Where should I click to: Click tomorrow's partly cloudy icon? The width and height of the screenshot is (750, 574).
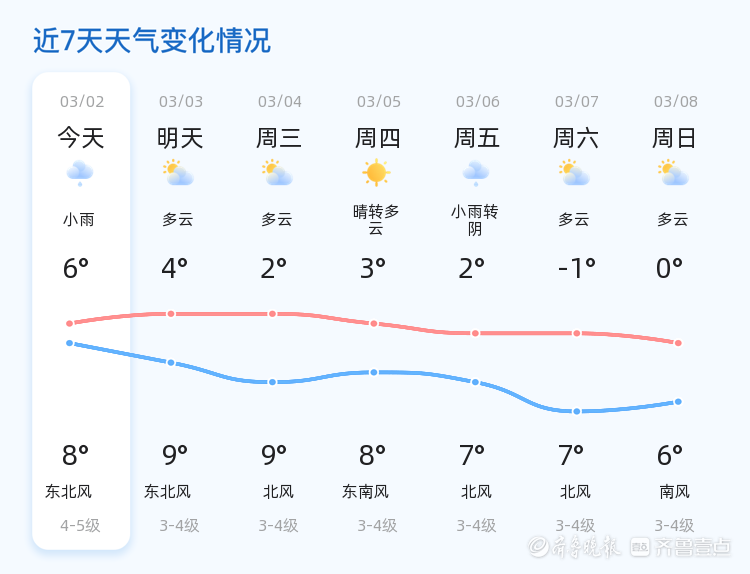(179, 174)
